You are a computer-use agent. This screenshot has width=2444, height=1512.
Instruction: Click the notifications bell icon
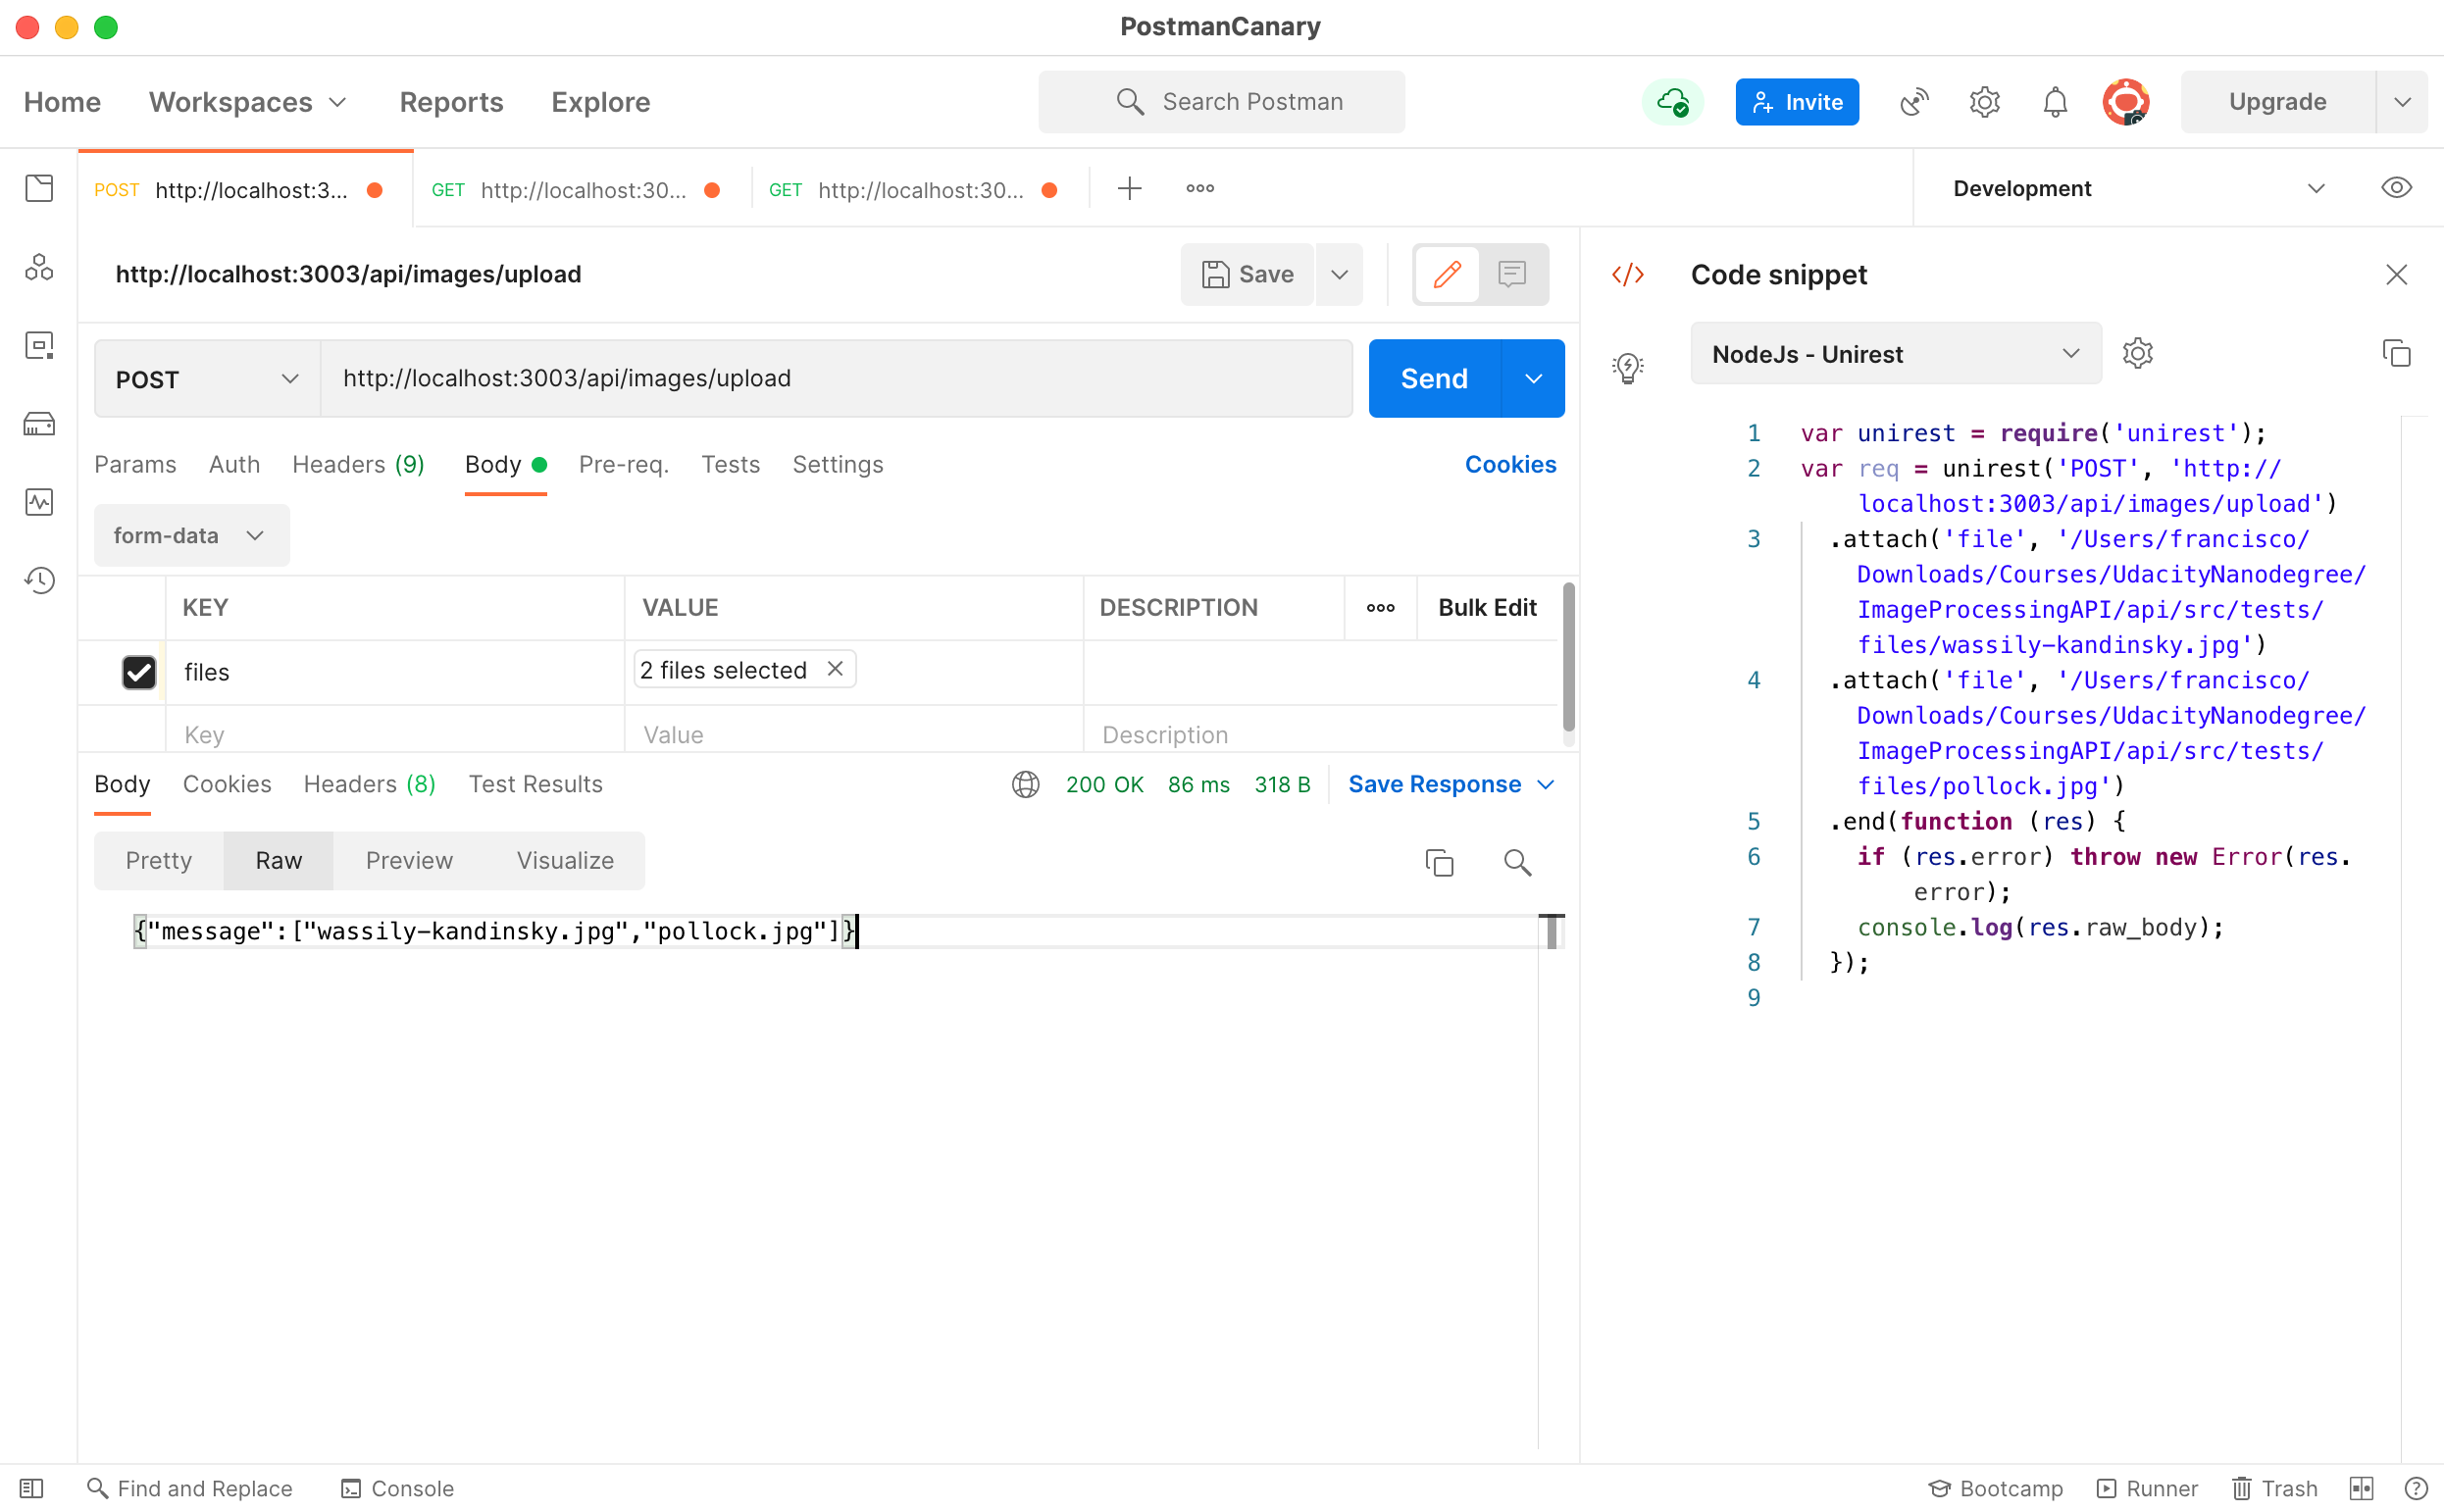pos(2054,102)
